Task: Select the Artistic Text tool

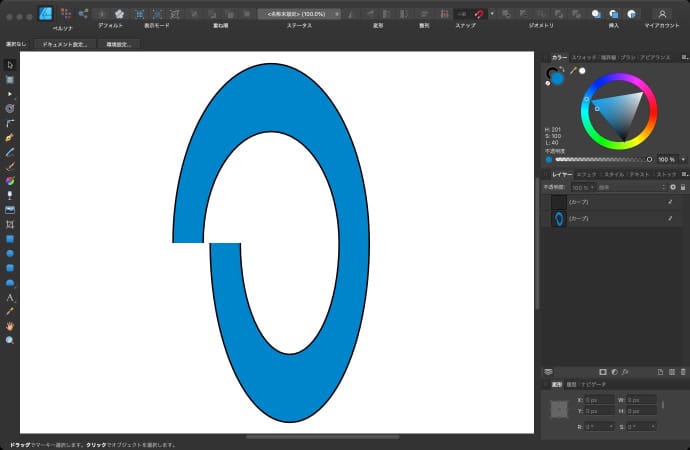Action: click(x=10, y=297)
